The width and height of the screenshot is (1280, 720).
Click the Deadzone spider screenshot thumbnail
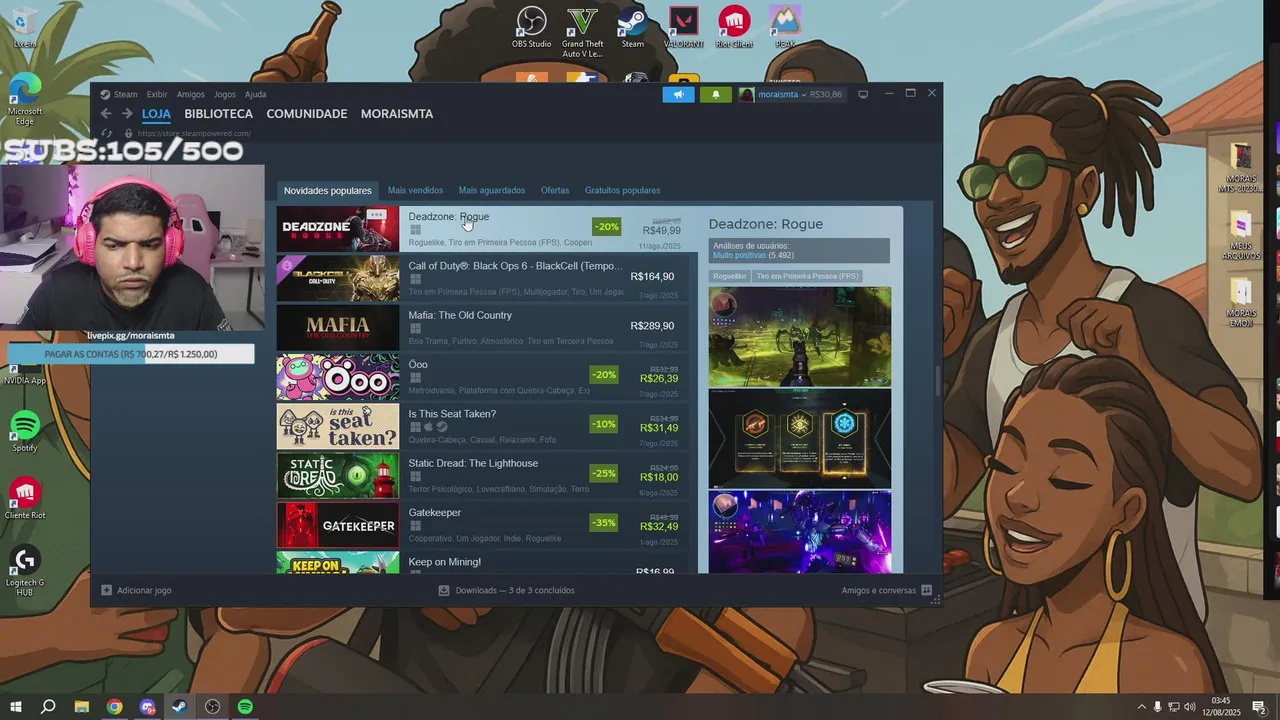[x=799, y=336]
